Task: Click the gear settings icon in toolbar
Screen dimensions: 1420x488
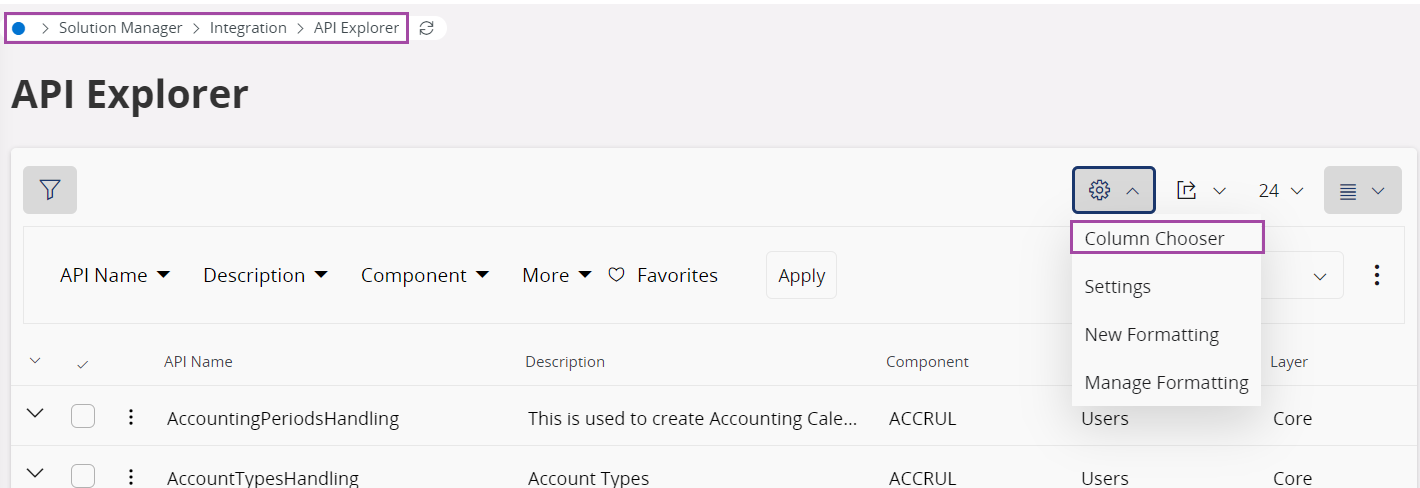Action: [x=1100, y=190]
